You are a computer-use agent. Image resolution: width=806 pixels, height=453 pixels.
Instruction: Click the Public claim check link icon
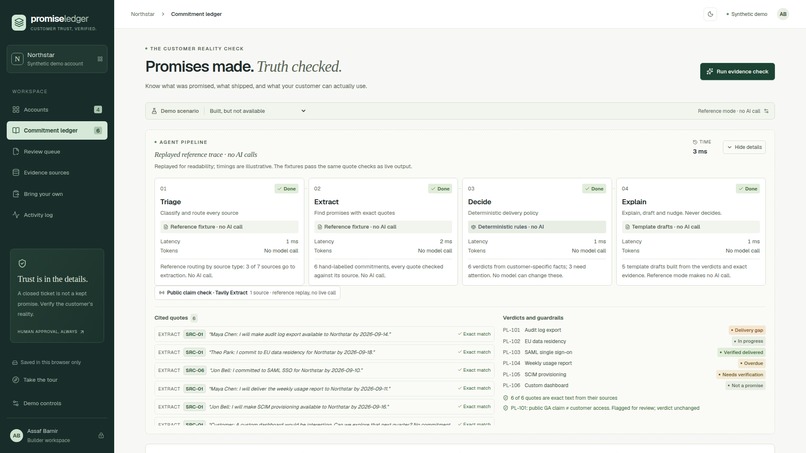point(162,293)
